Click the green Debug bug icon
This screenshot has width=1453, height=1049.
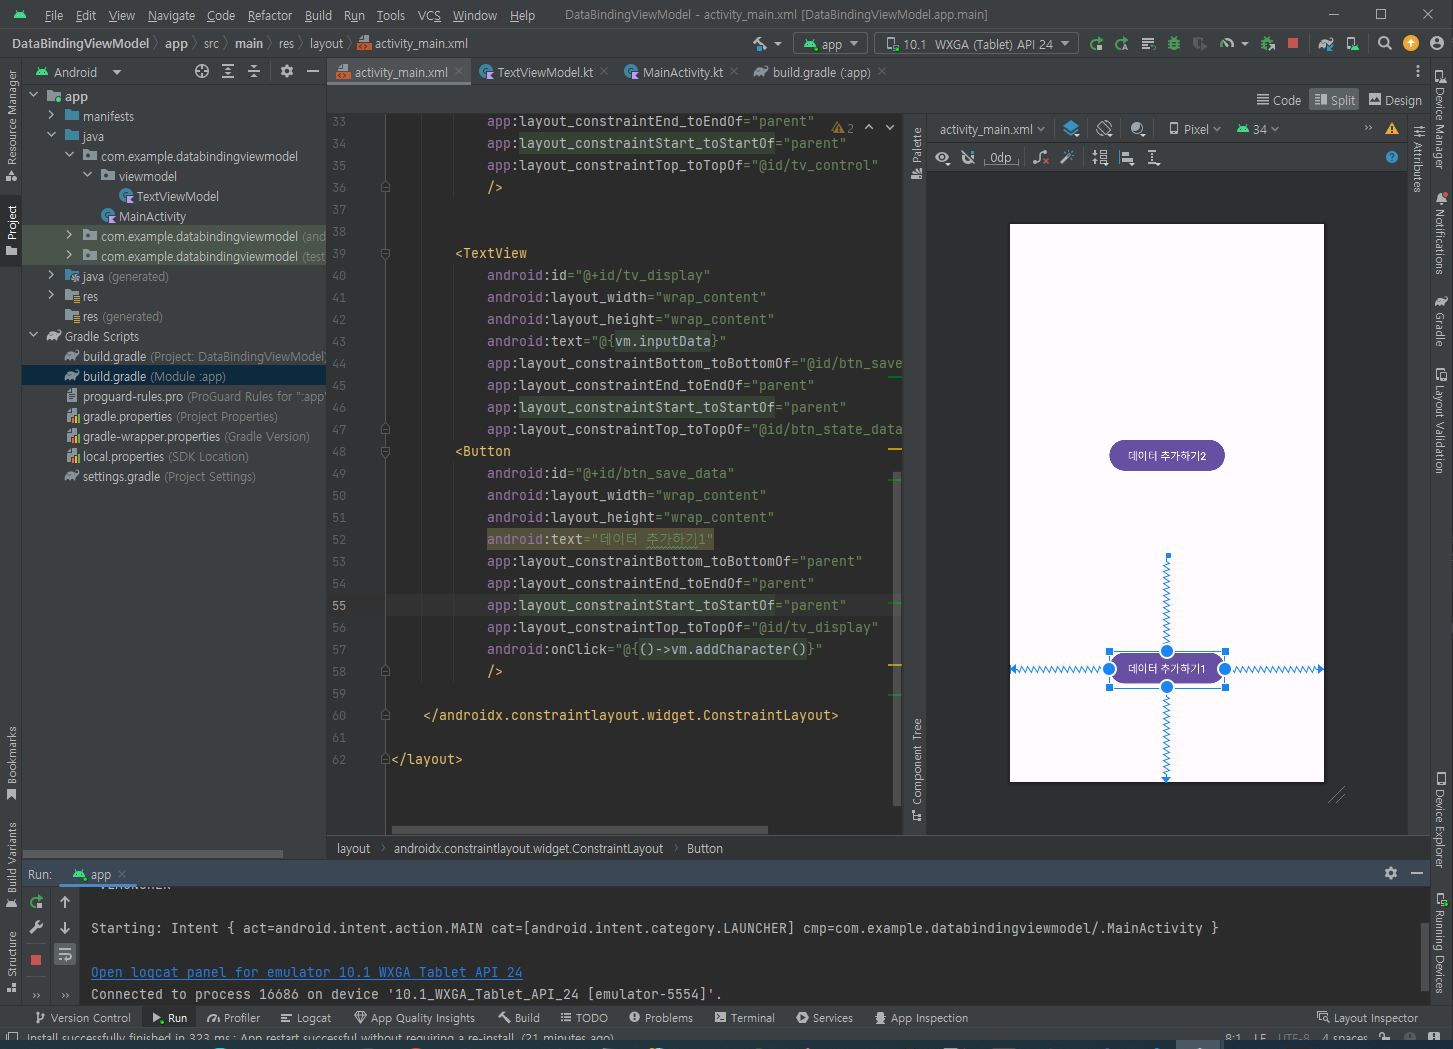coord(1174,44)
